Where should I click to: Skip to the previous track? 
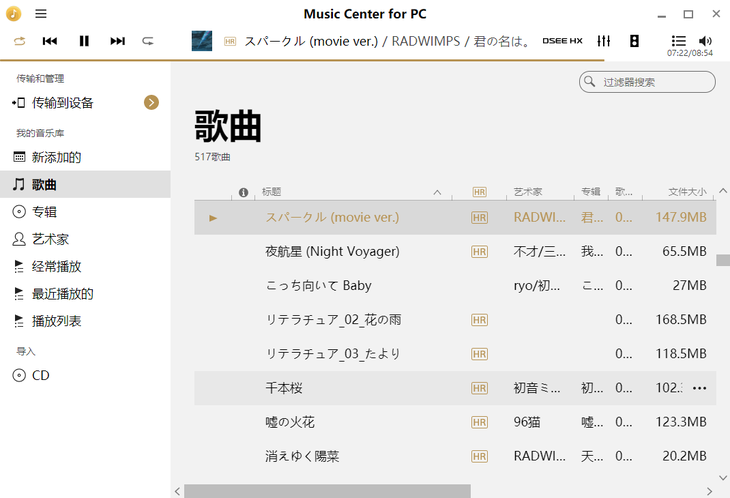click(x=50, y=41)
